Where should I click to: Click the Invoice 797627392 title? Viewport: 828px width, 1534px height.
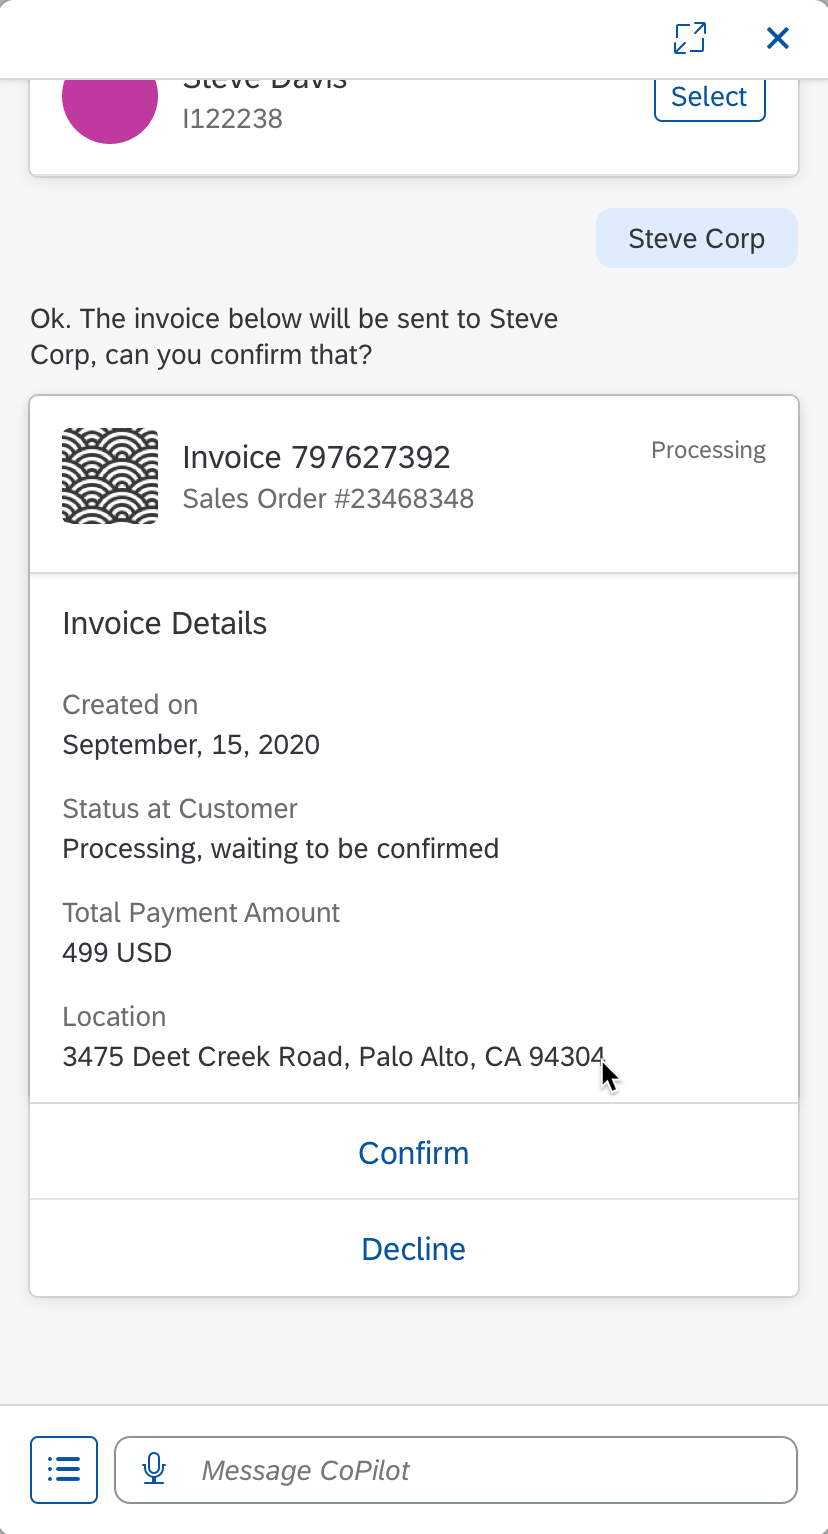316,457
